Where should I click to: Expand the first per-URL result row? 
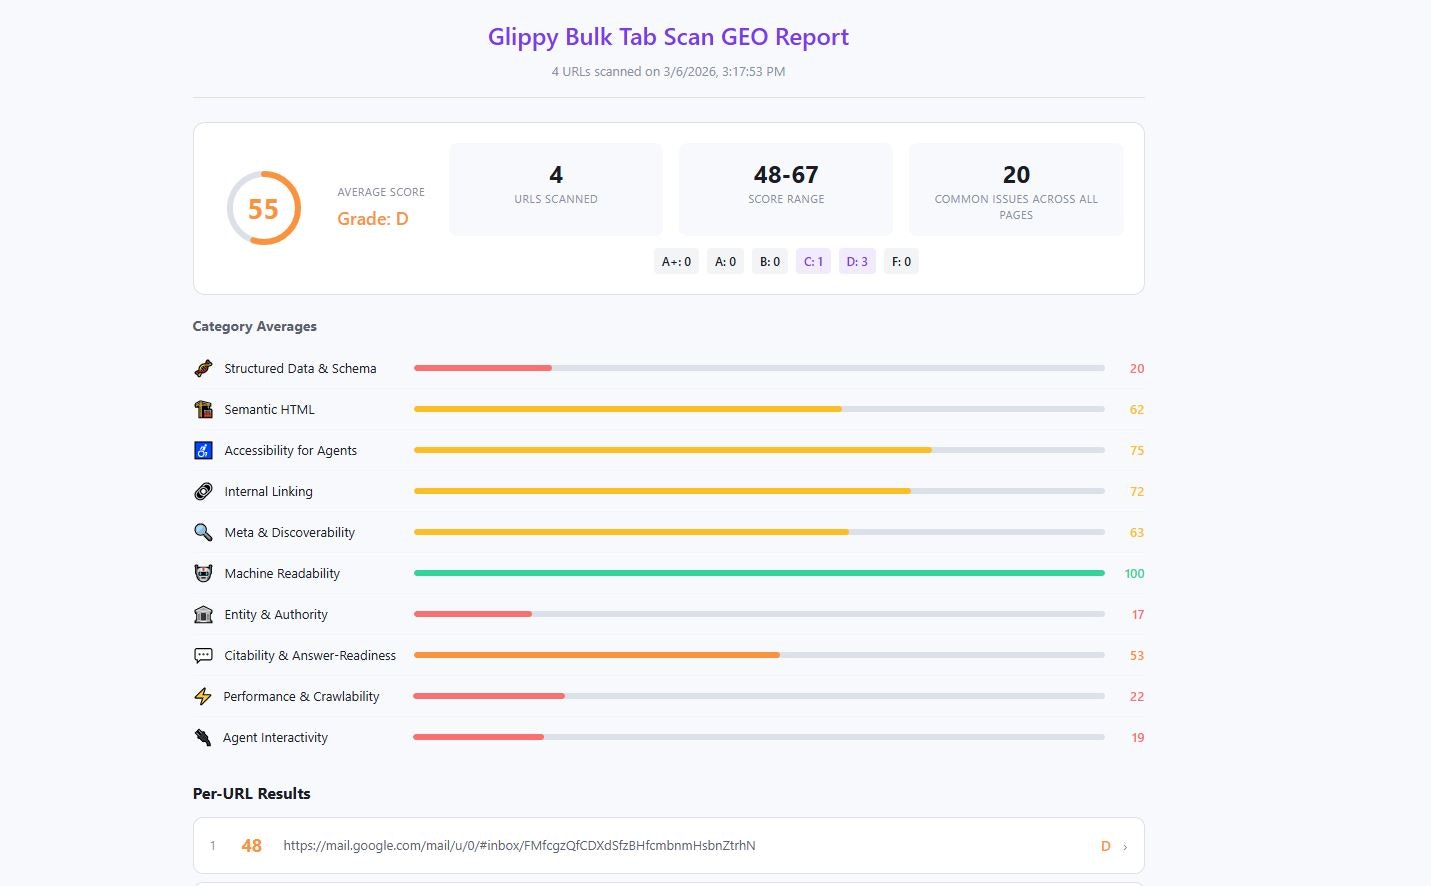point(668,845)
